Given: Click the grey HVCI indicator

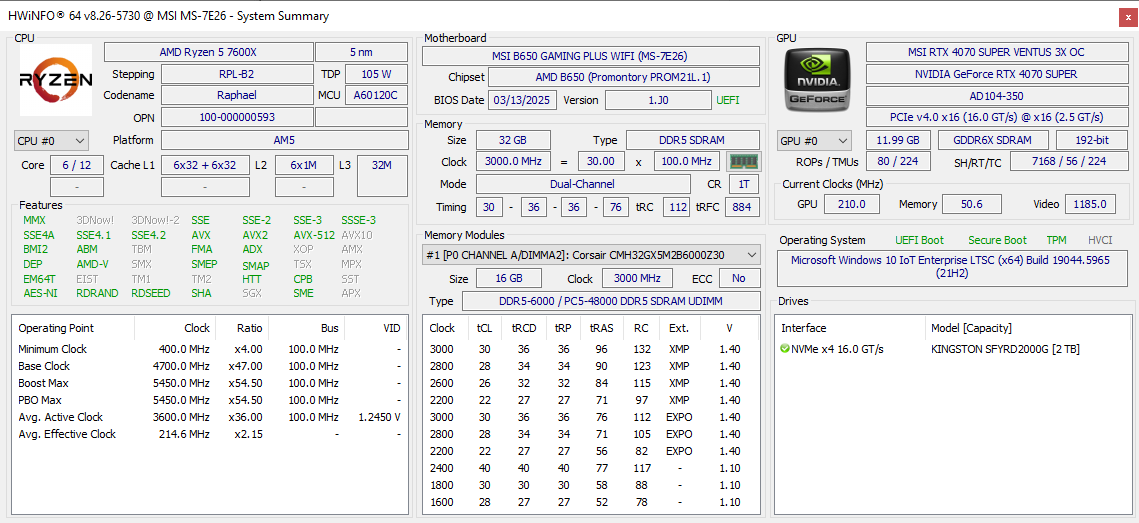Looking at the screenshot, I should [1100, 240].
